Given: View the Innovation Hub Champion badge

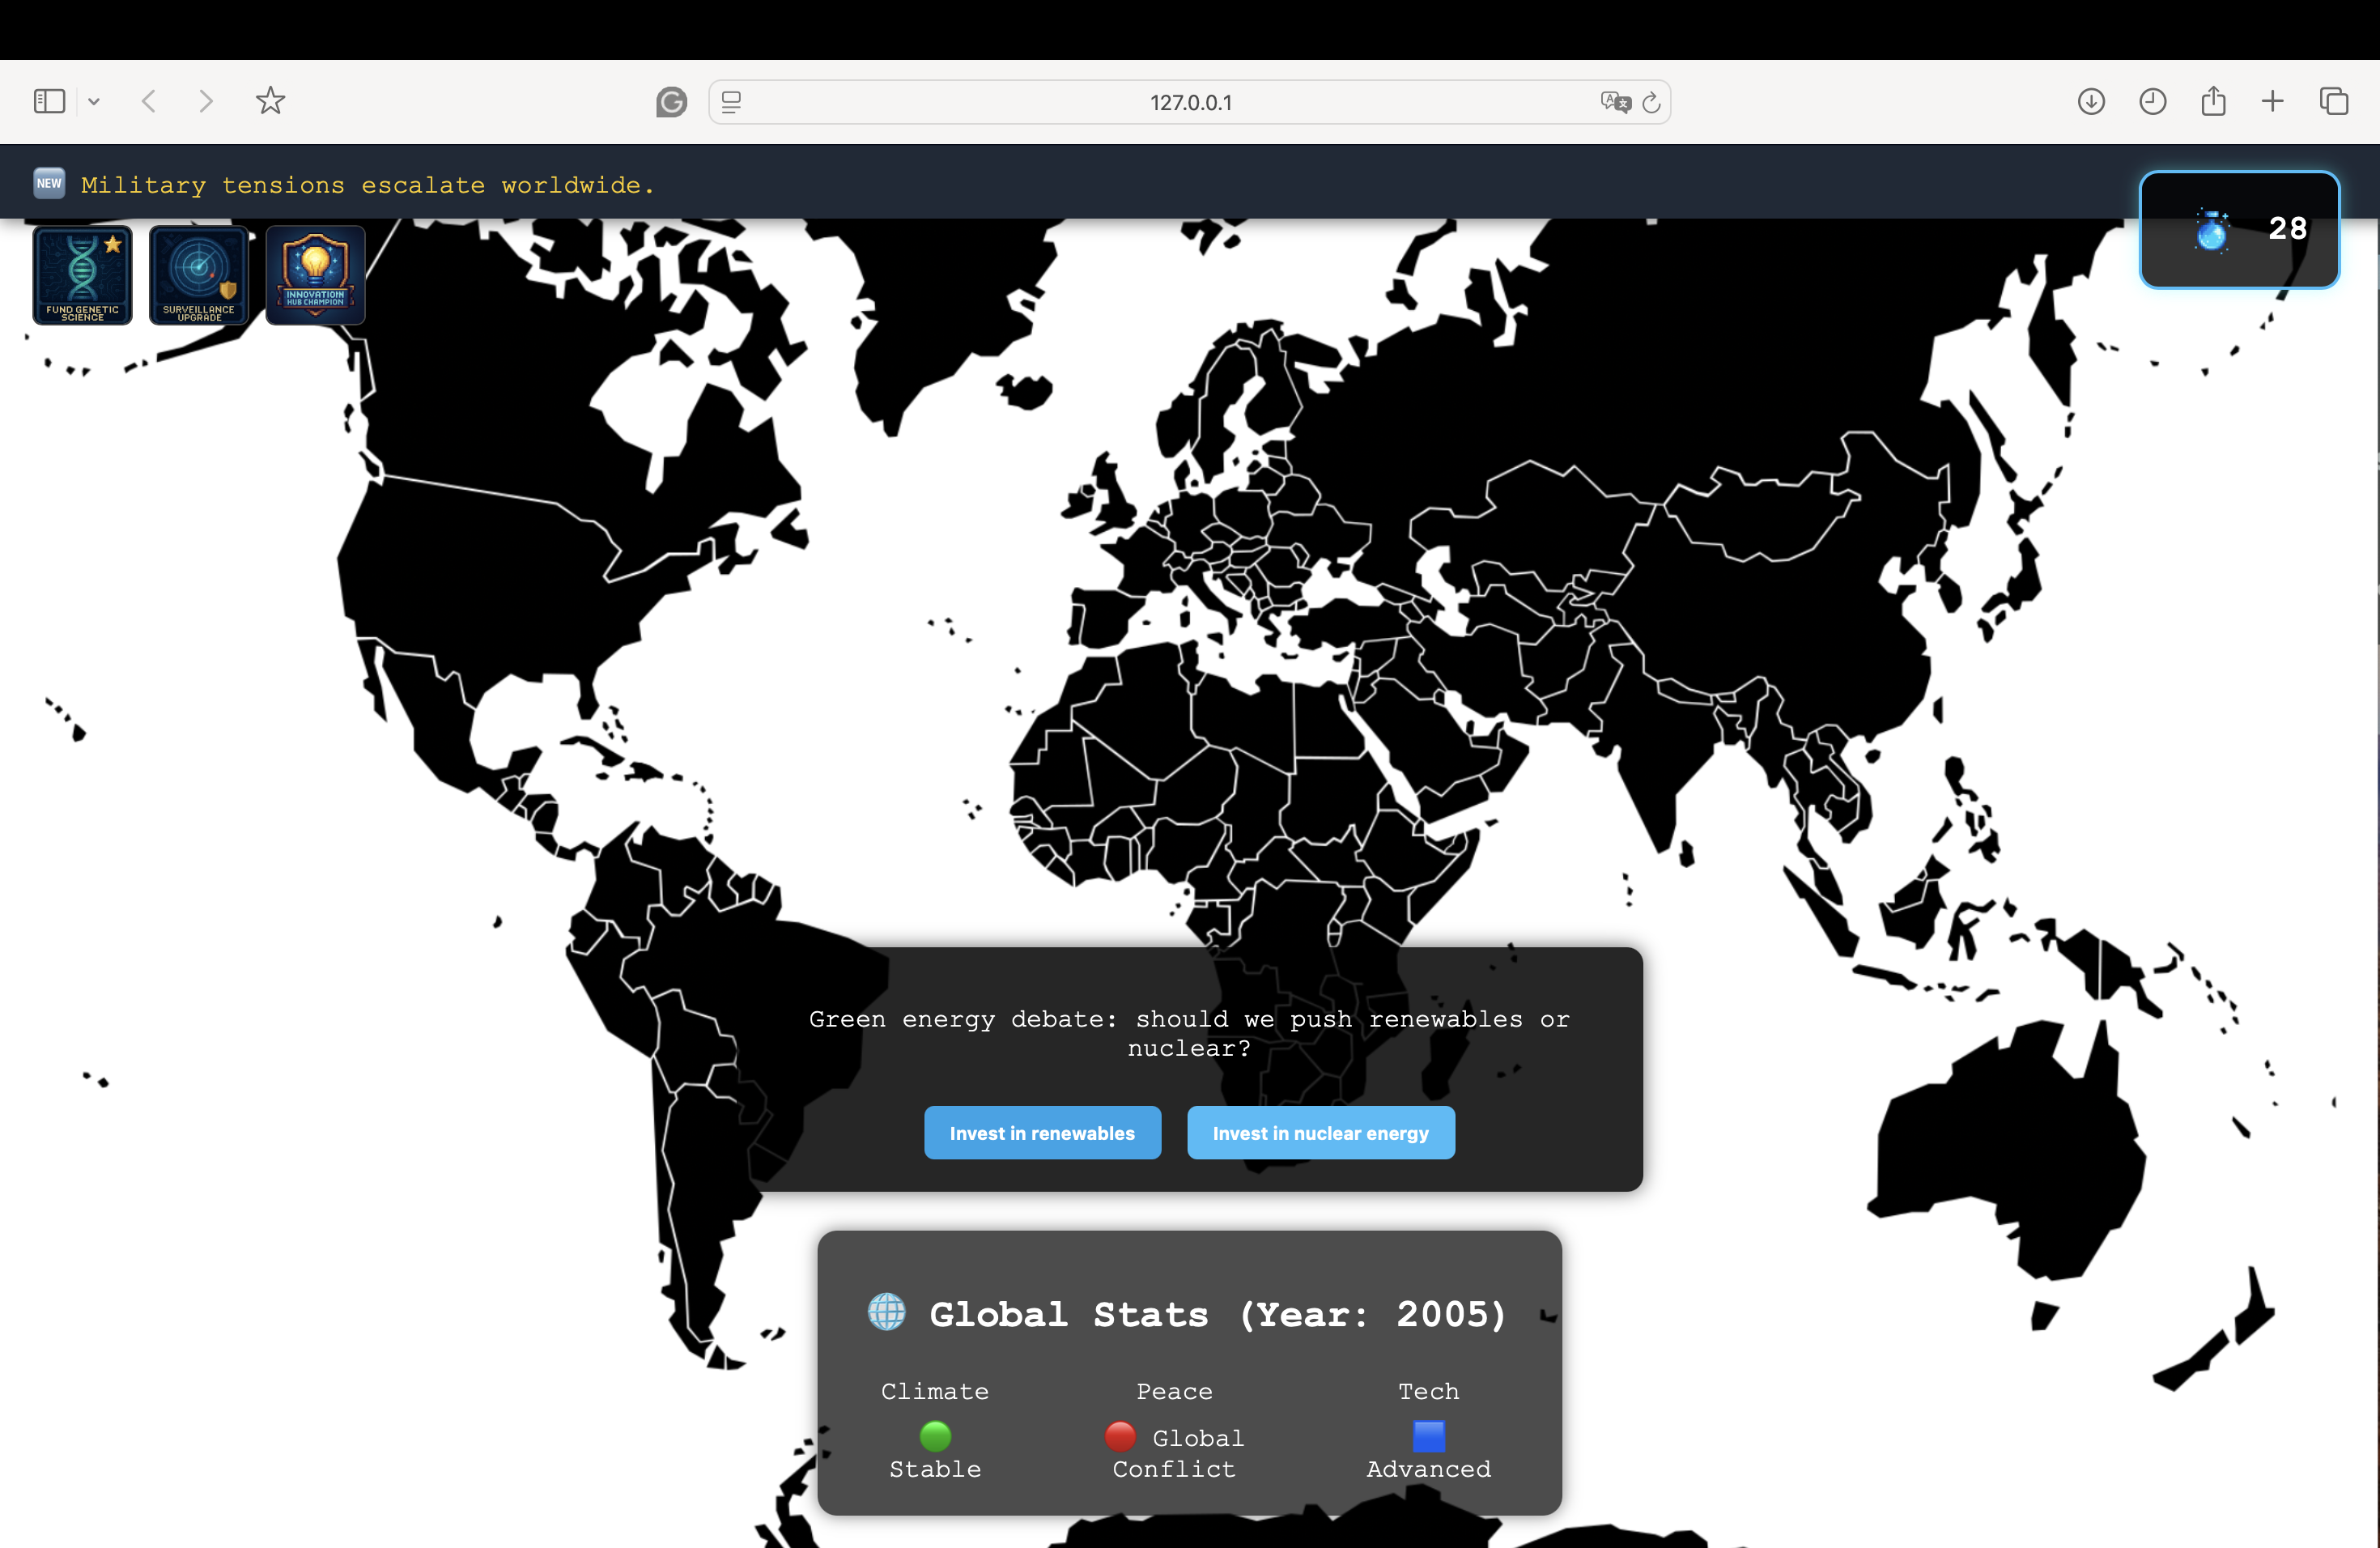Looking at the screenshot, I should click(316, 275).
